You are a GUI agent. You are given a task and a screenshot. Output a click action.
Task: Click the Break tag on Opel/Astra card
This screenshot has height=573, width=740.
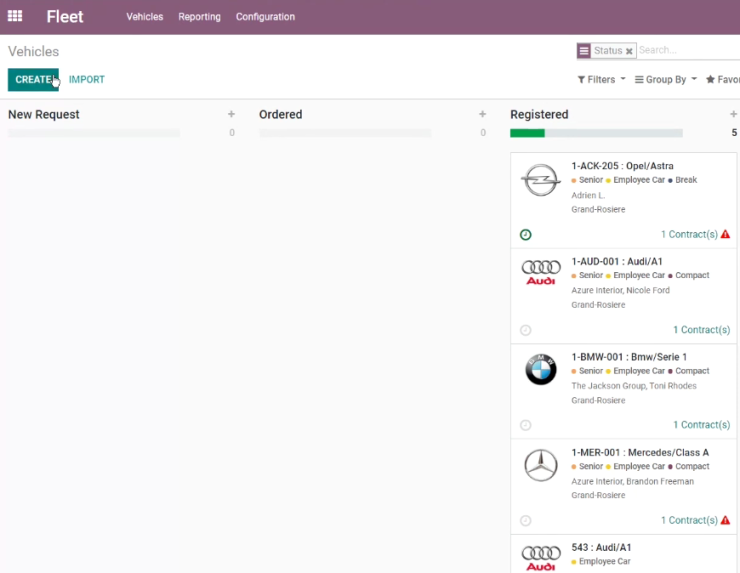point(686,180)
